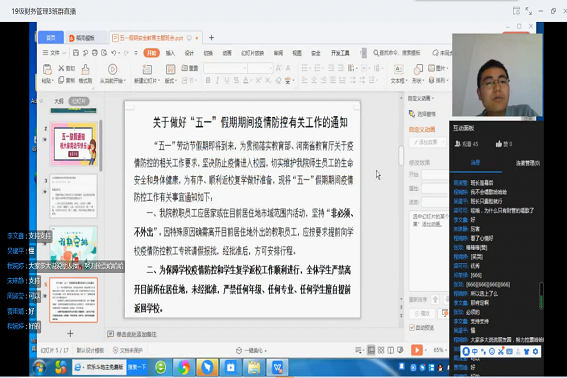The width and height of the screenshot is (567, 378).
Task: Click the document unprotected status button
Action: click(x=128, y=350)
